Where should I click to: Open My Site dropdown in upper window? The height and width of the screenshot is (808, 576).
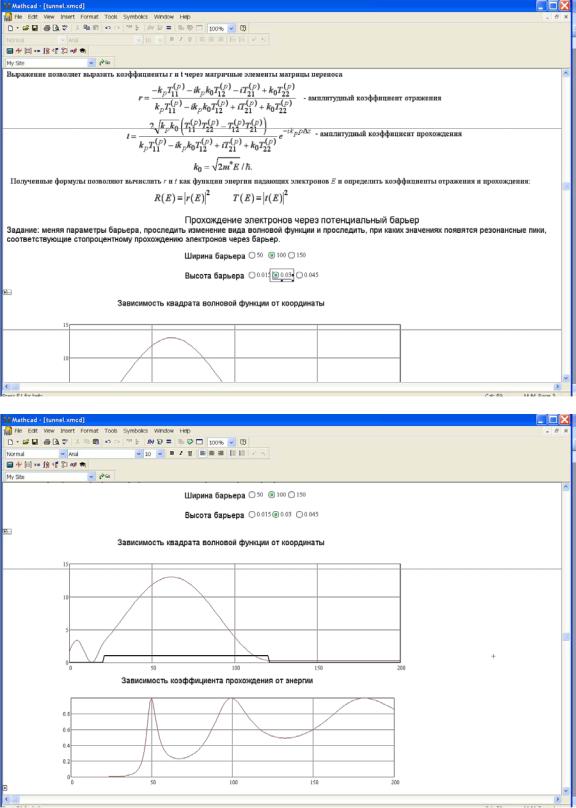point(91,63)
